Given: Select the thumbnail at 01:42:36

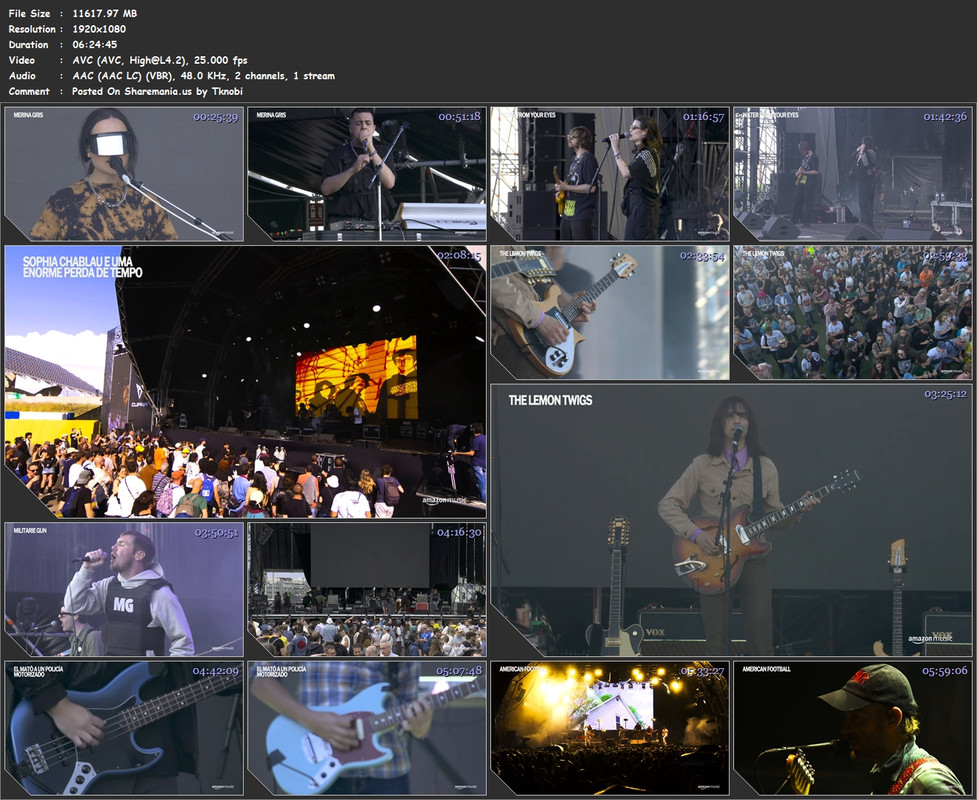Looking at the screenshot, I should 853,174.
